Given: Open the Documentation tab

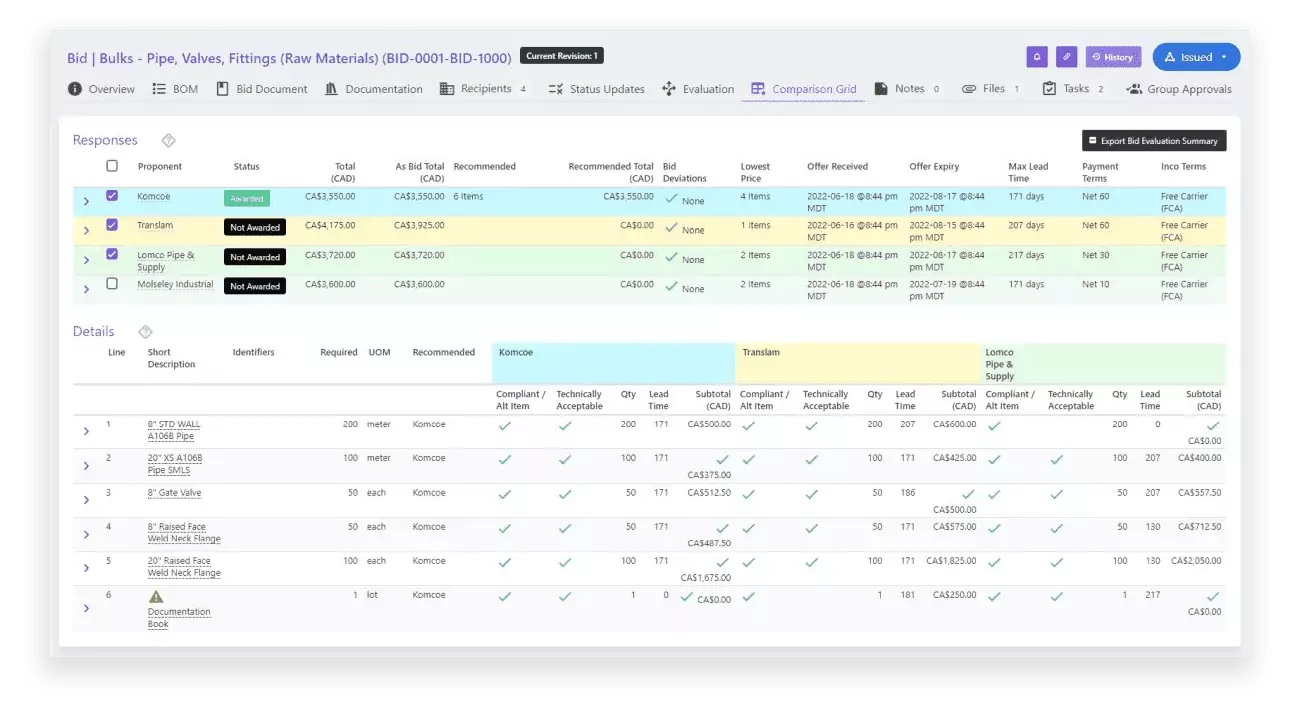Looking at the screenshot, I should coord(374,89).
